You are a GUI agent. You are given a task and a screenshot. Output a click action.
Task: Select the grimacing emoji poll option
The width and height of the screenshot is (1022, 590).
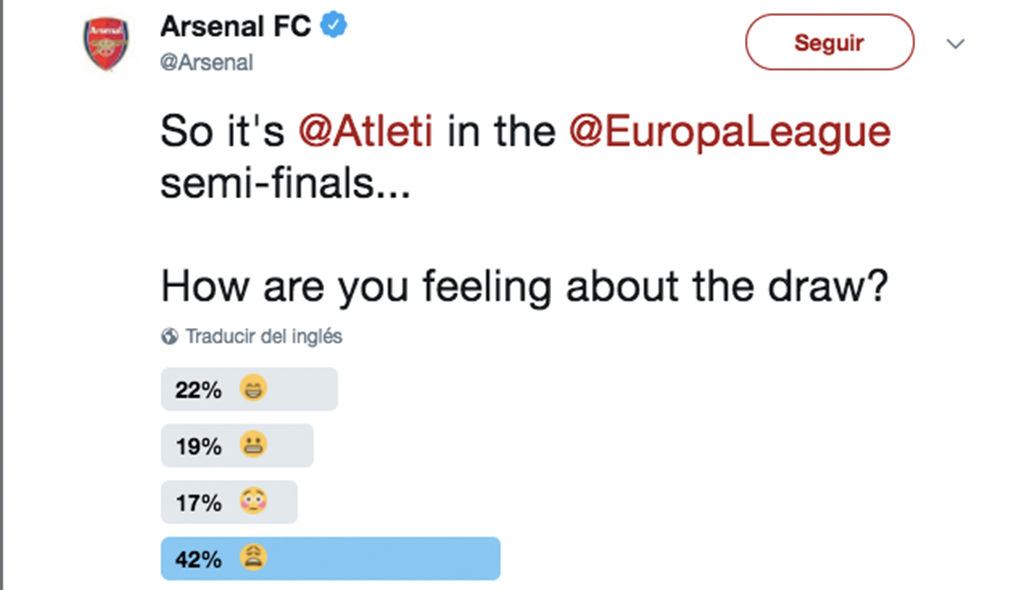tap(254, 446)
